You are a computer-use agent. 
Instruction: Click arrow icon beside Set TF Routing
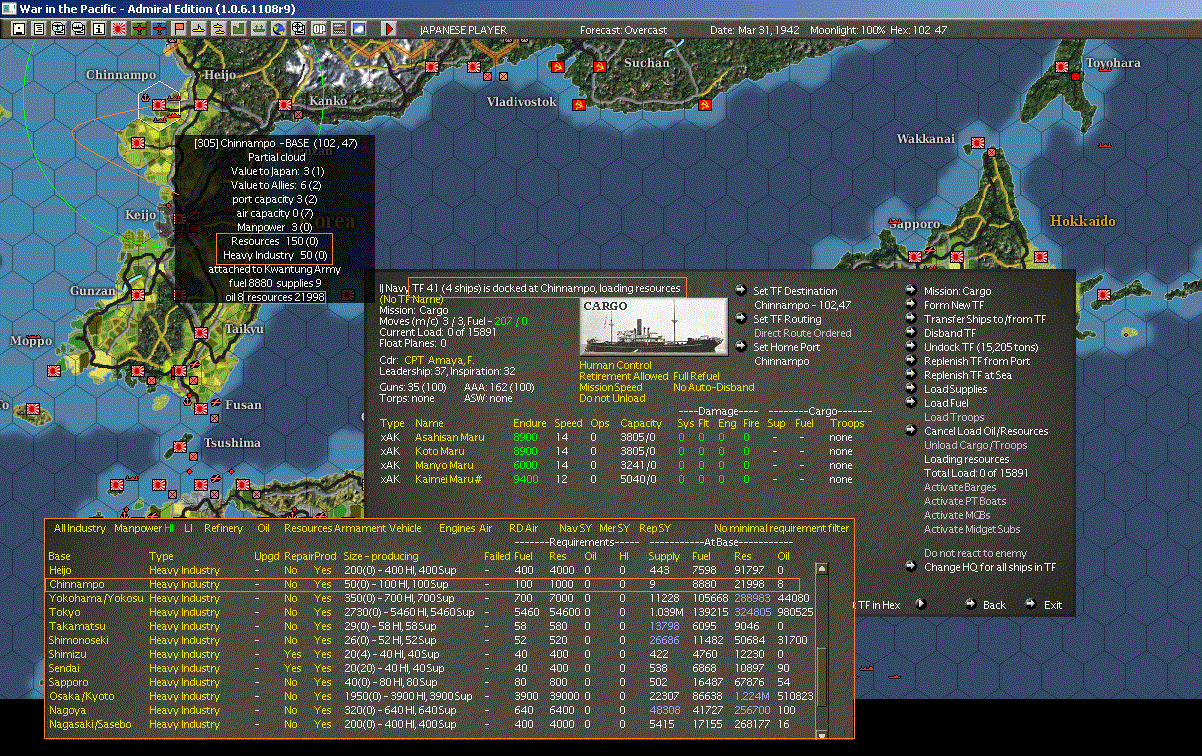tap(741, 319)
